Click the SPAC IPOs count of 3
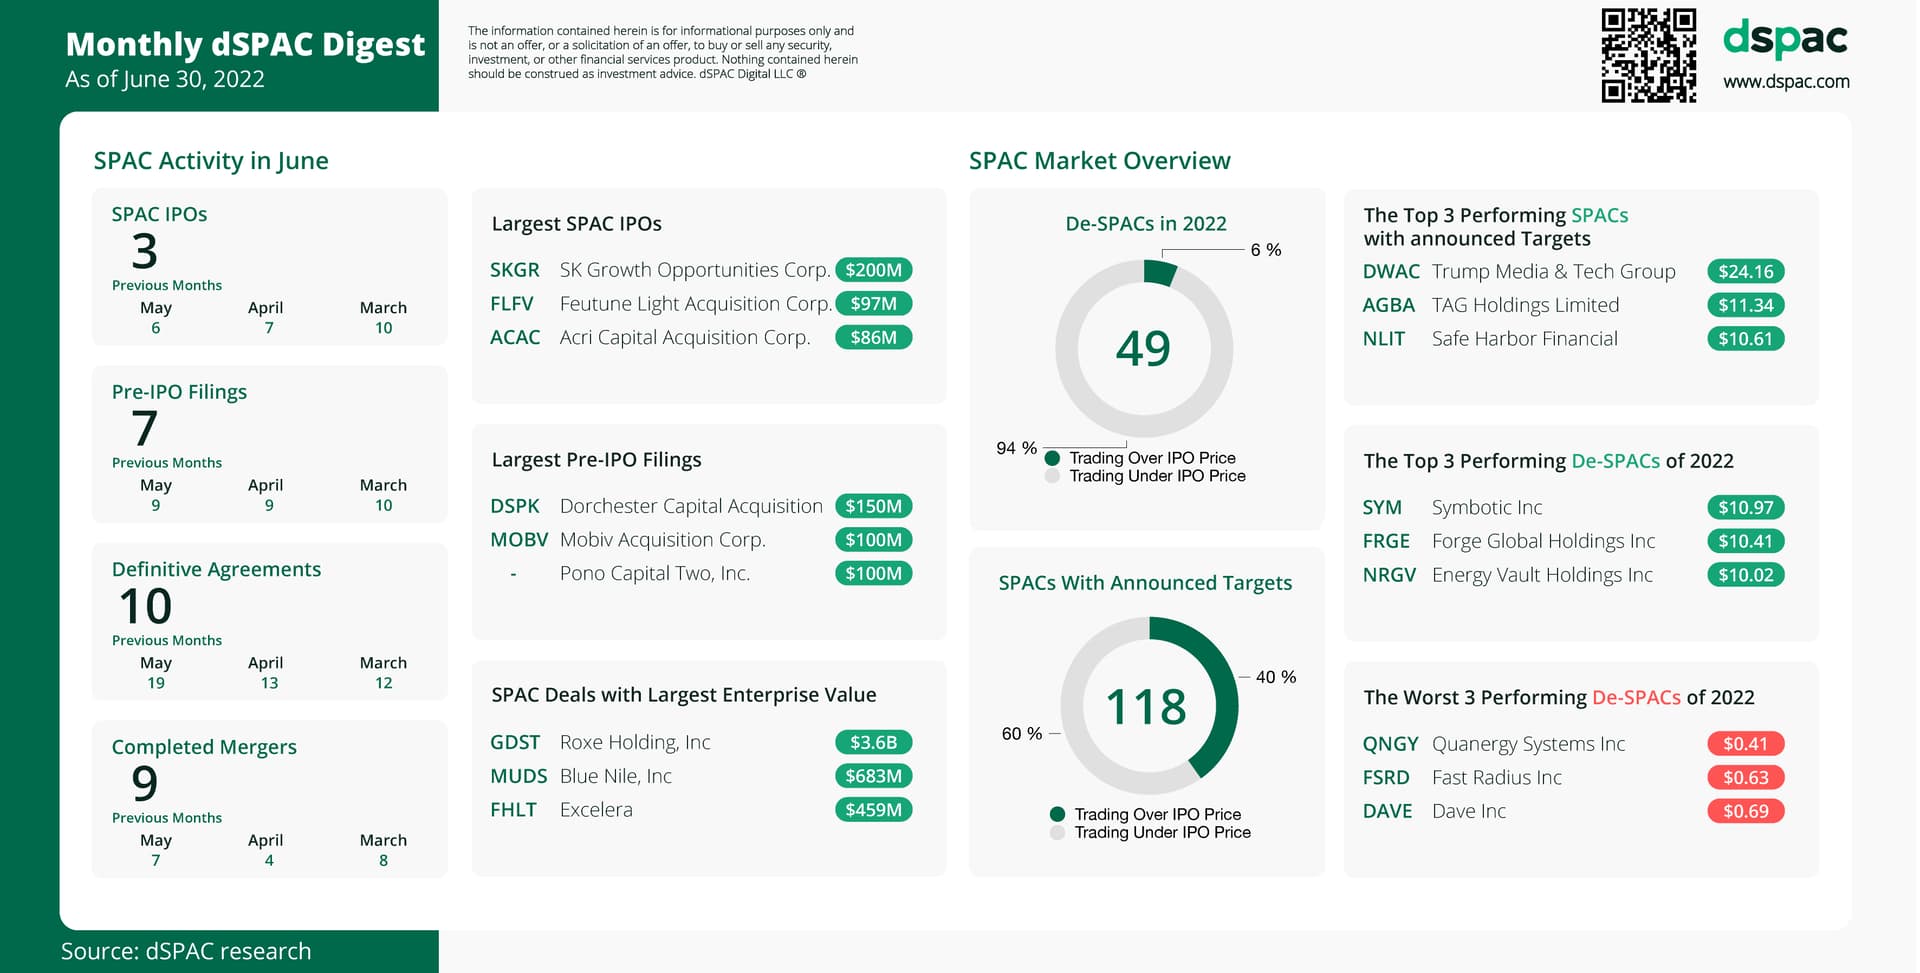The image size is (1920, 973). coord(145,251)
